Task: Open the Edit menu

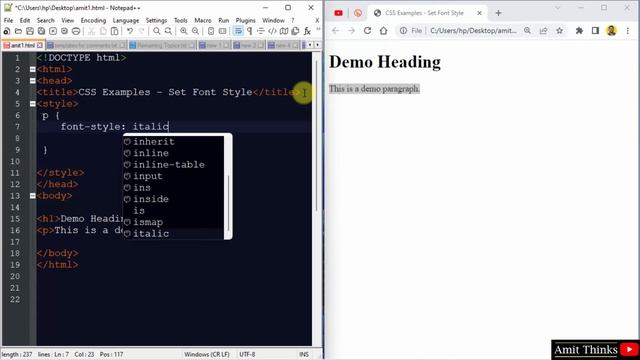Action: pyautogui.click(x=25, y=20)
